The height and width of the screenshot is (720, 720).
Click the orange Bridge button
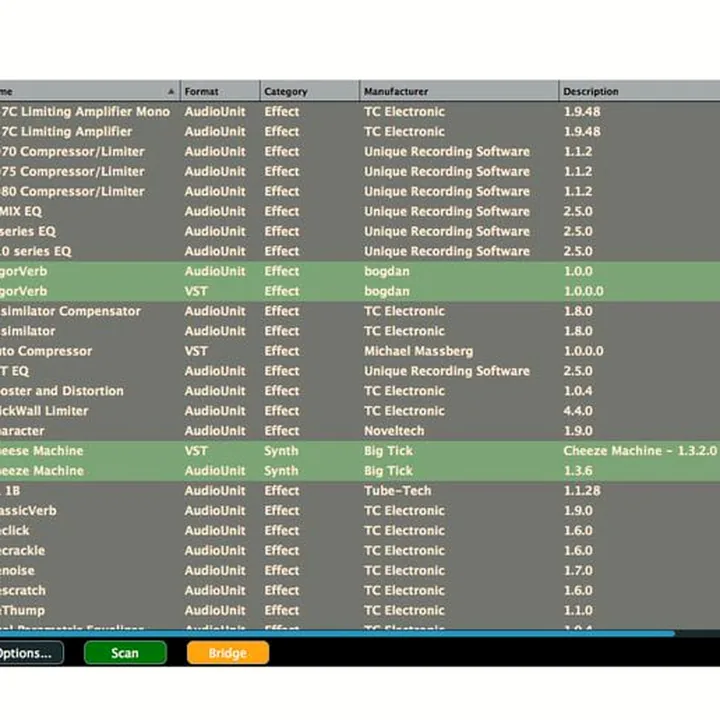tap(228, 652)
